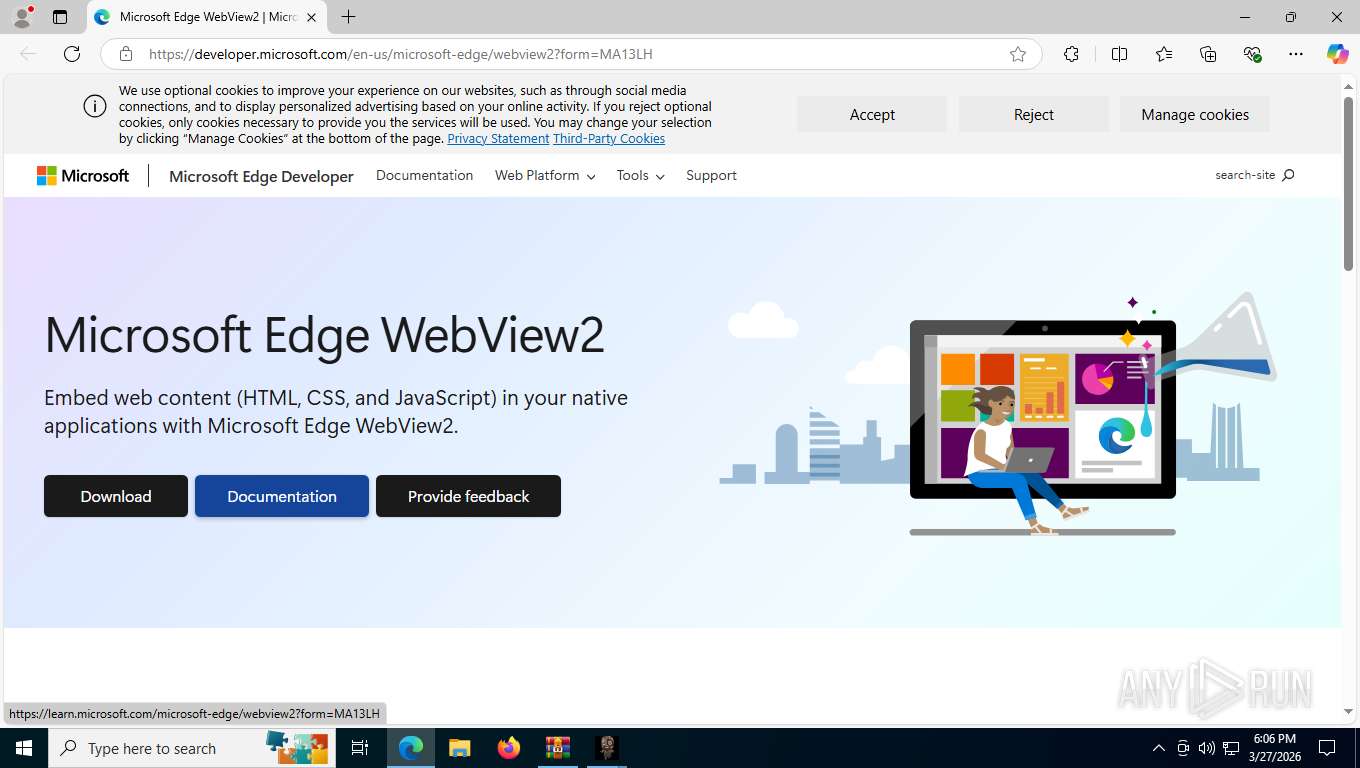Add this page to favorites star
Image resolution: width=1360 pixels, height=768 pixels.
pyautogui.click(x=1018, y=54)
